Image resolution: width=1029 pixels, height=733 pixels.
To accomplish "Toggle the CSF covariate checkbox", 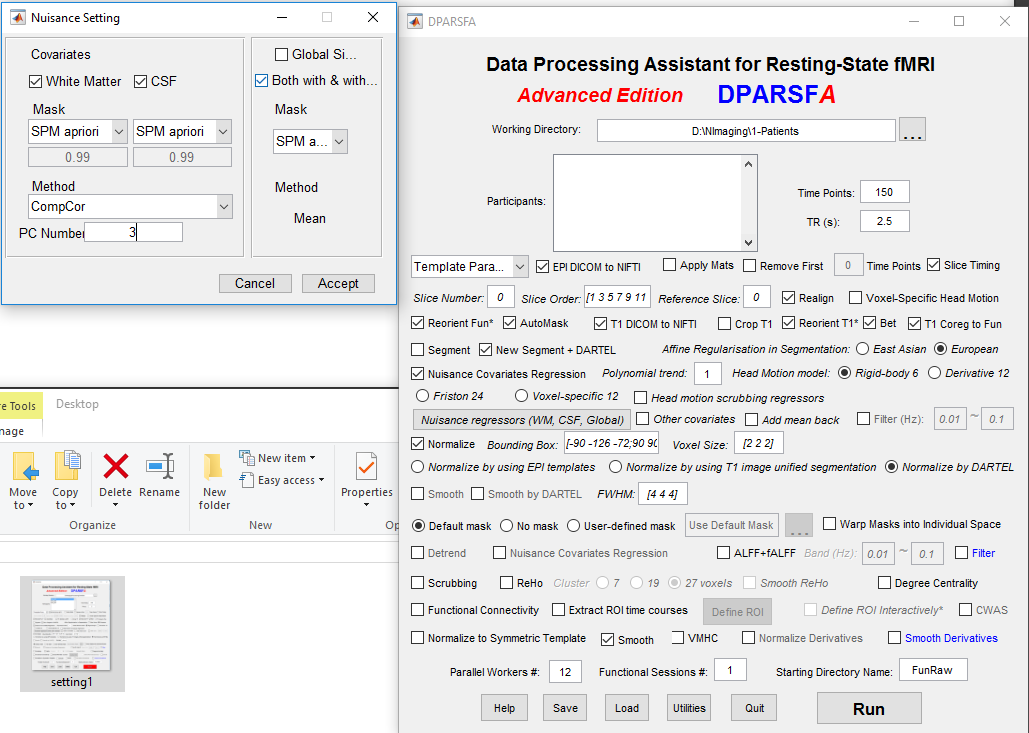I will click(x=140, y=81).
